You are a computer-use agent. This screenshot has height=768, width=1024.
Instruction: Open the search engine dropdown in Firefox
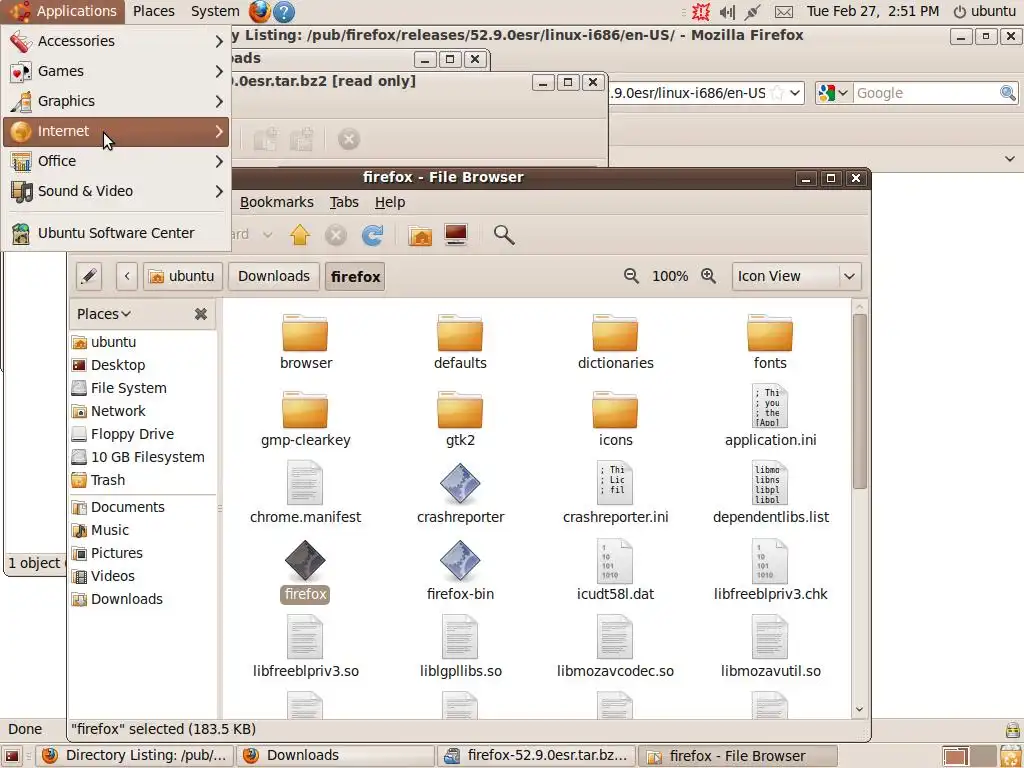tap(833, 93)
